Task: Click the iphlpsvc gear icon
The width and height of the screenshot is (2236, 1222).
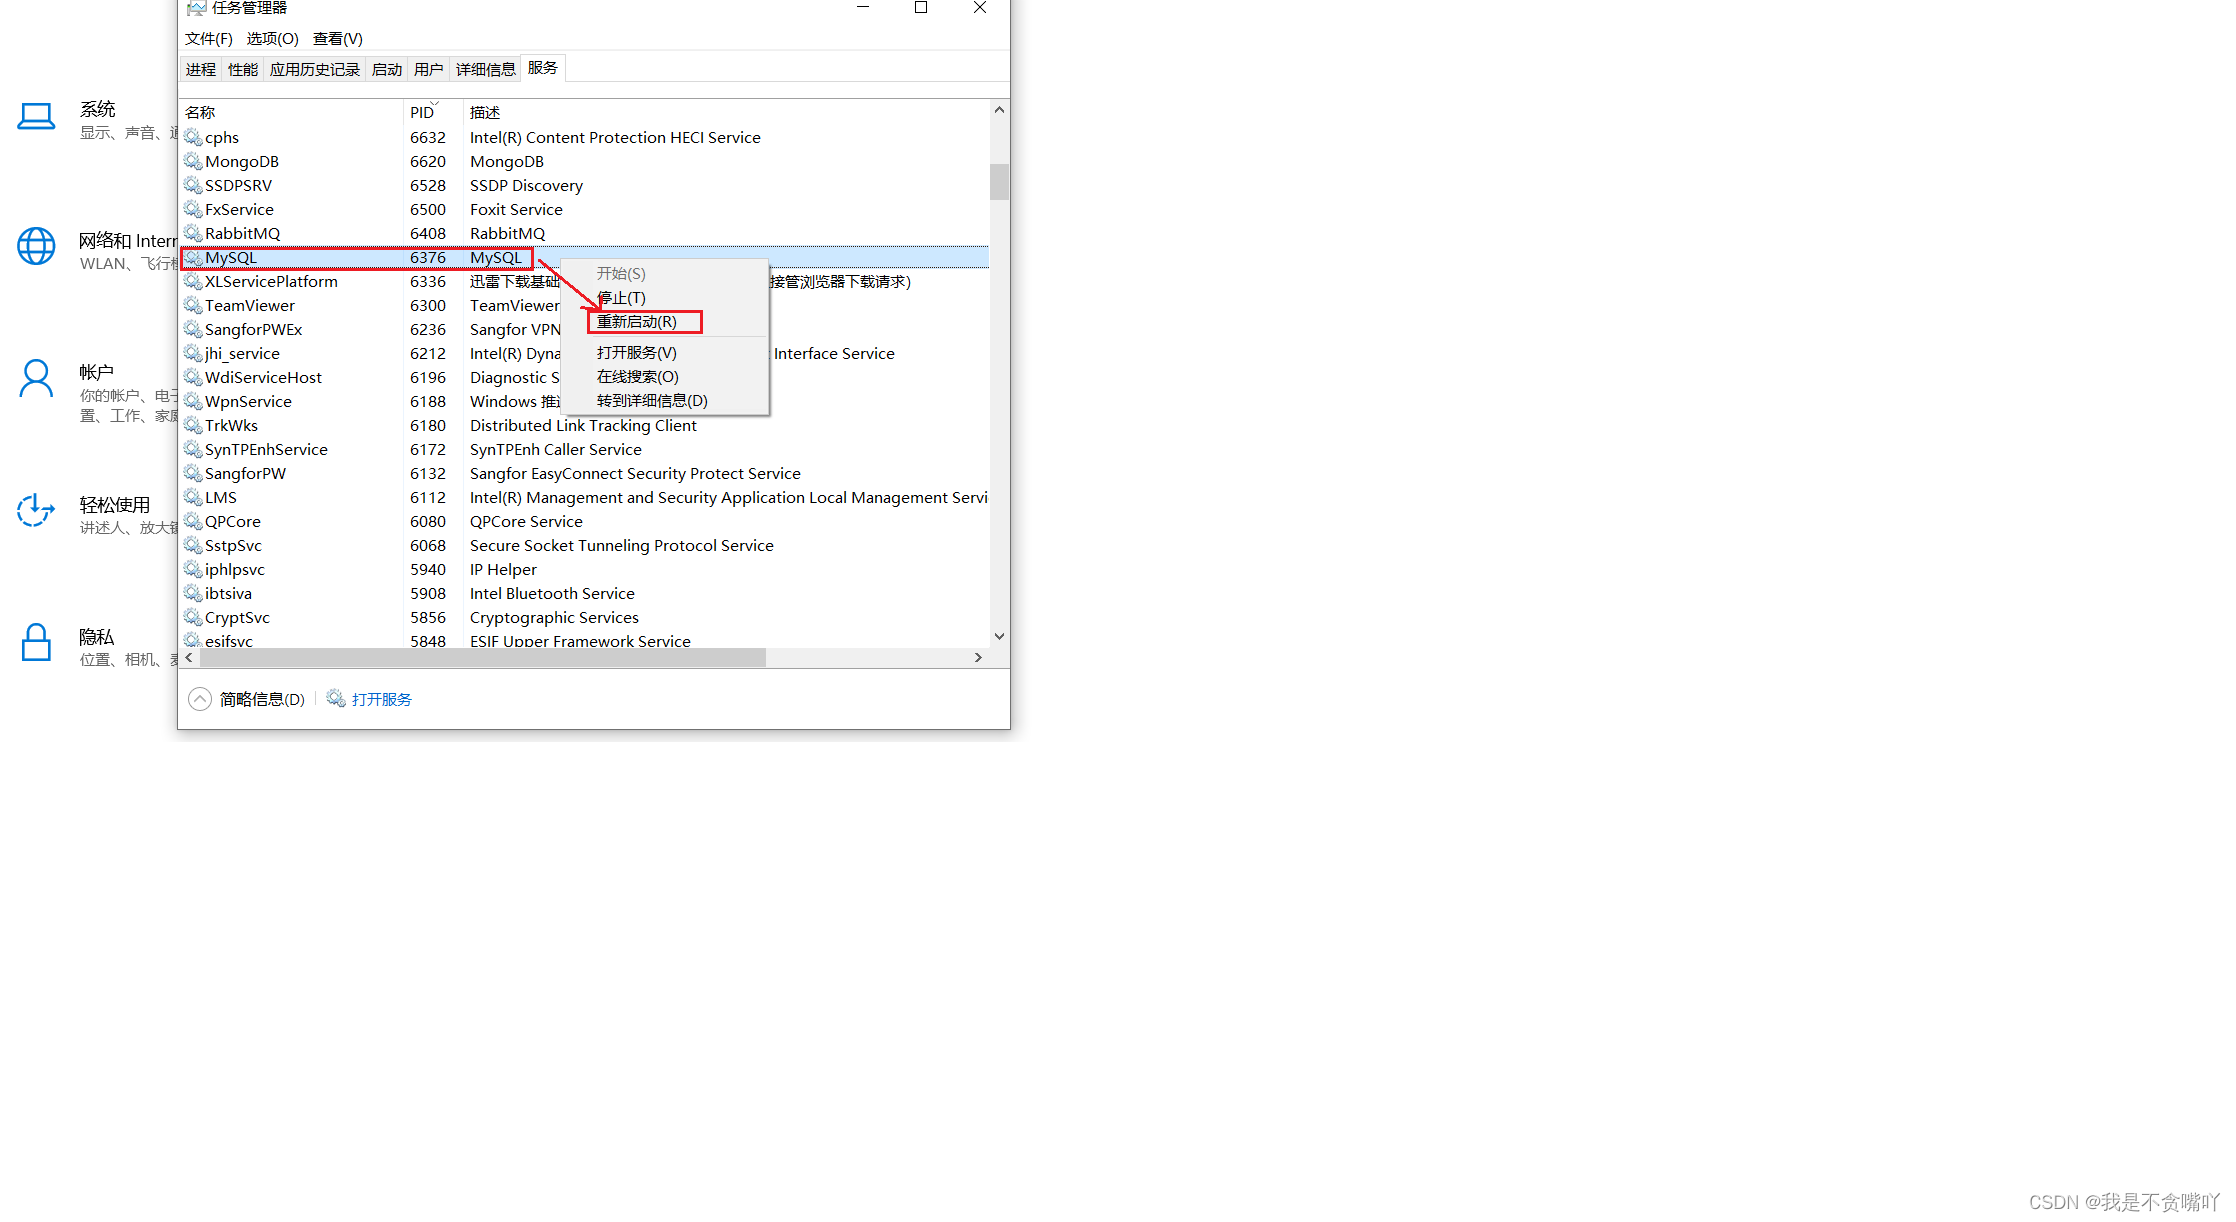Action: 193,569
